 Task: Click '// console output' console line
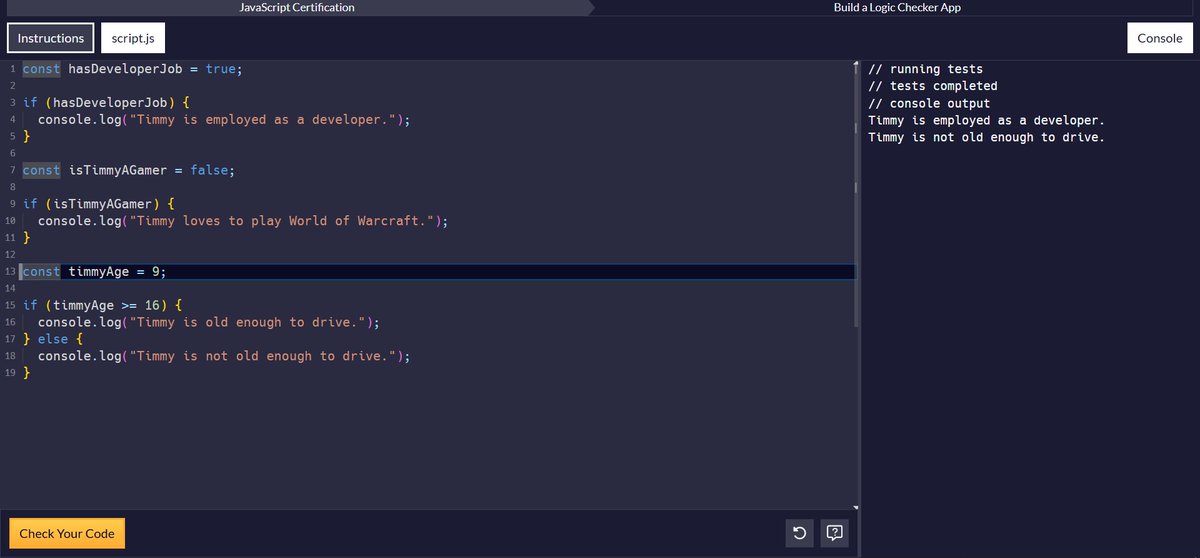pos(929,103)
